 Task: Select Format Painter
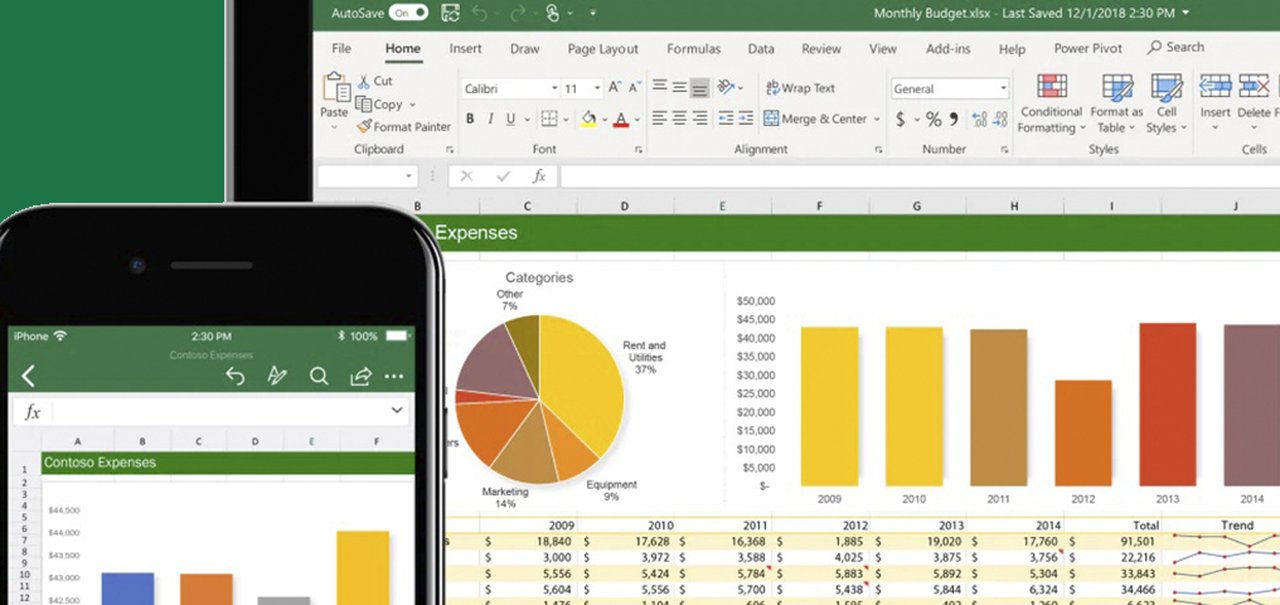tap(403, 127)
